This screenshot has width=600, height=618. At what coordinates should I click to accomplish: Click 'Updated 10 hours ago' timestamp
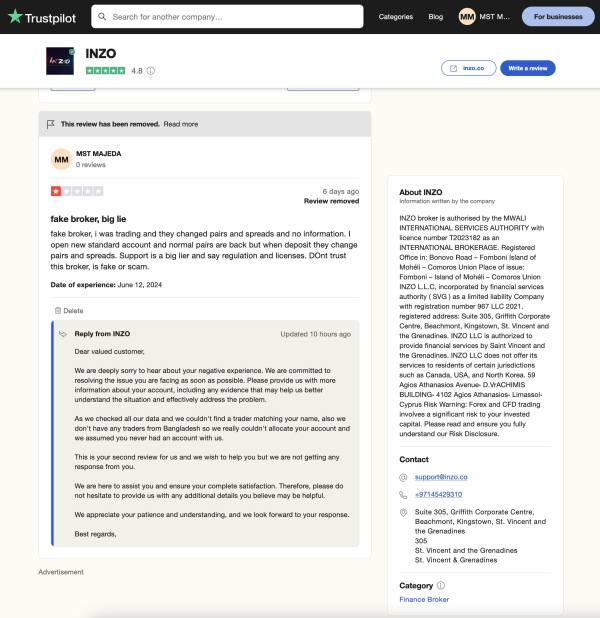pyautogui.click(x=315, y=334)
